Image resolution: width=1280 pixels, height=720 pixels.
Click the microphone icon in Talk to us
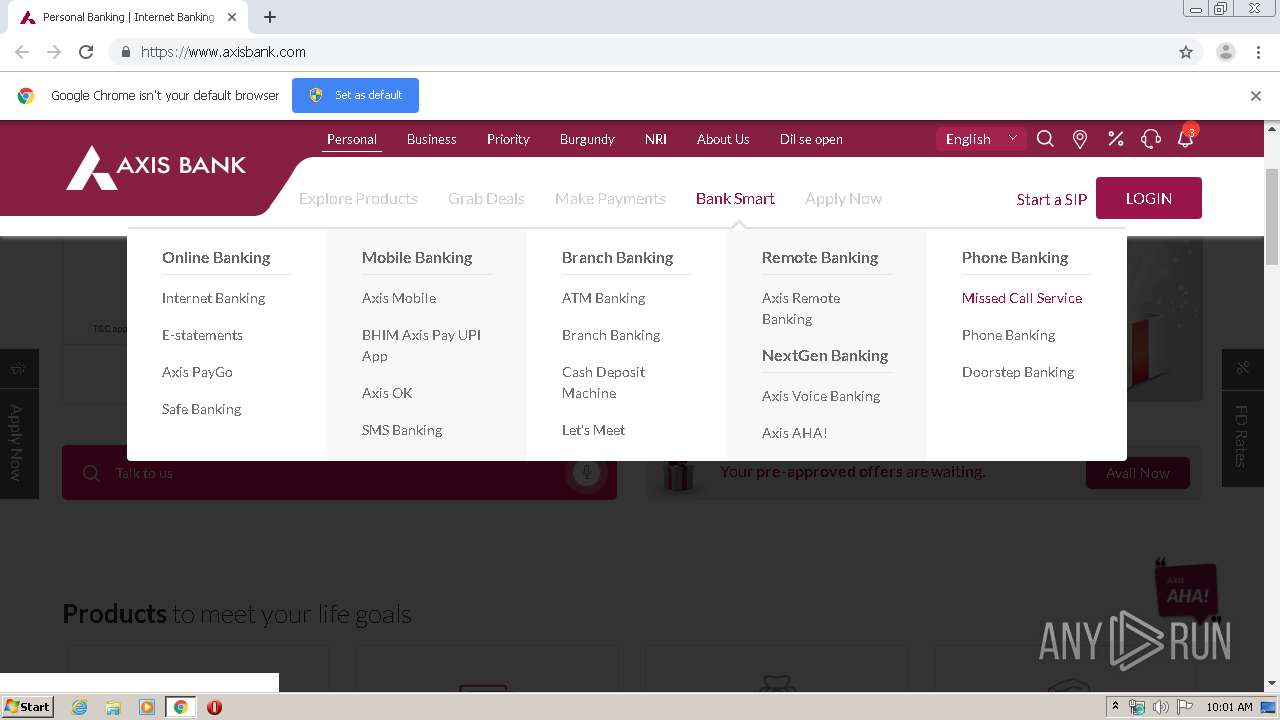pyautogui.click(x=587, y=473)
